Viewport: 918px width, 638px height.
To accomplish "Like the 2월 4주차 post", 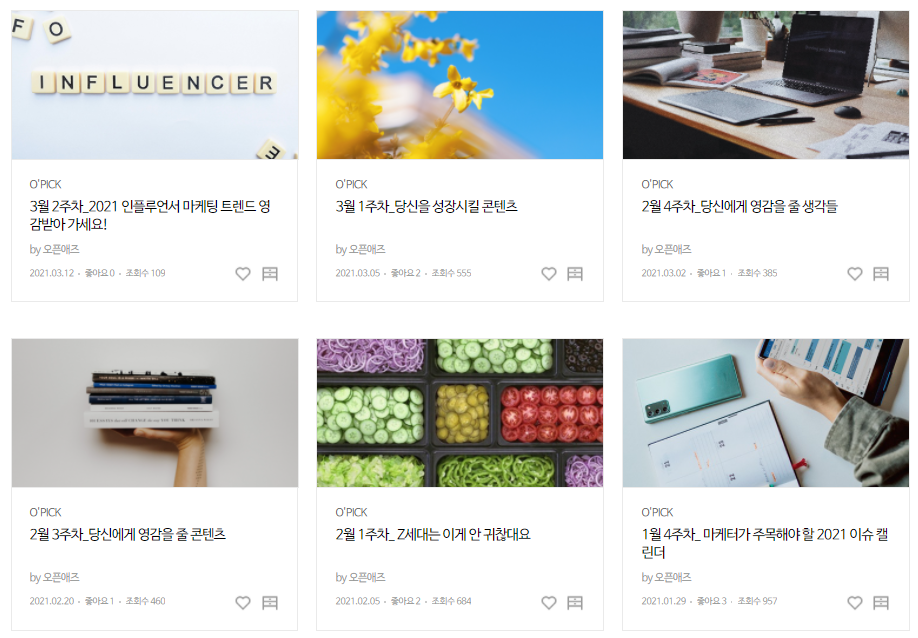I will click(x=855, y=273).
